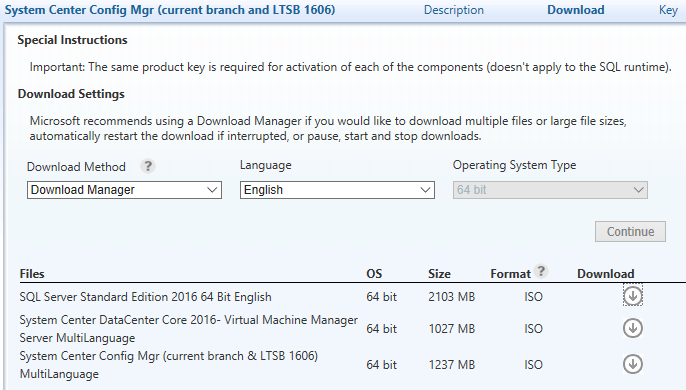
Task: Open the Download Method dropdown
Action: pos(124,190)
